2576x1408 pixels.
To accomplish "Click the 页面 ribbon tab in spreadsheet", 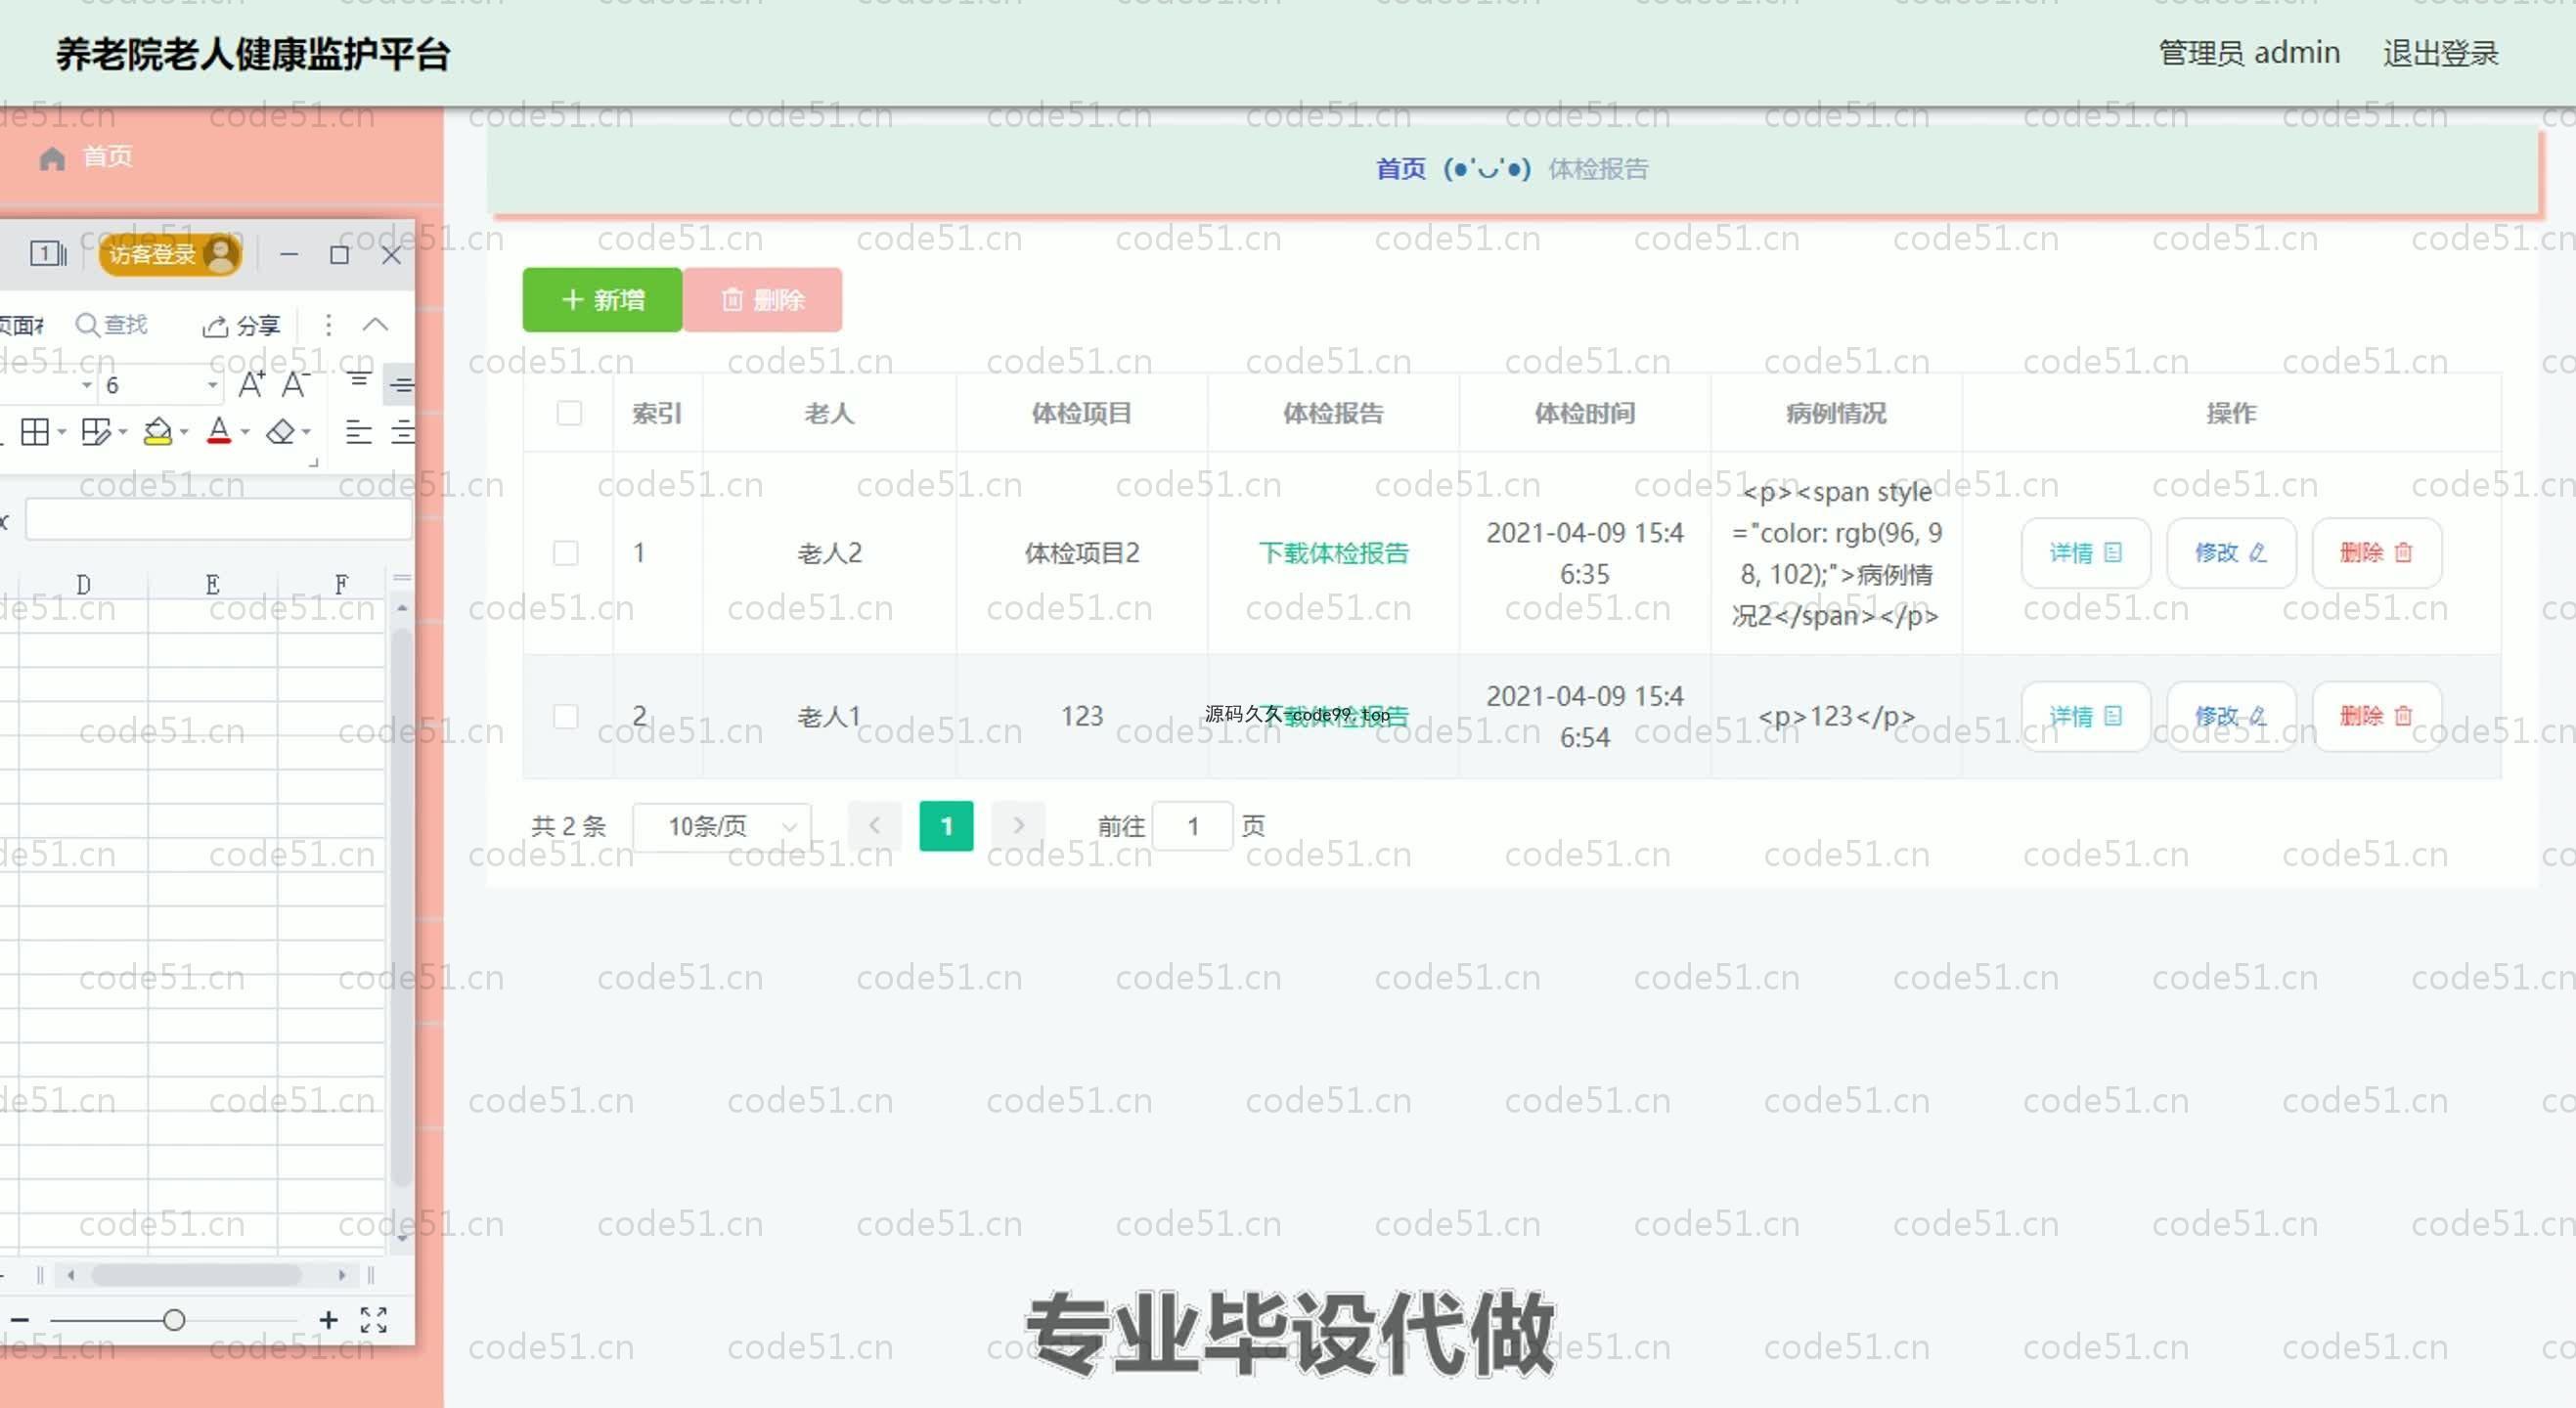I will pyautogui.click(x=21, y=325).
